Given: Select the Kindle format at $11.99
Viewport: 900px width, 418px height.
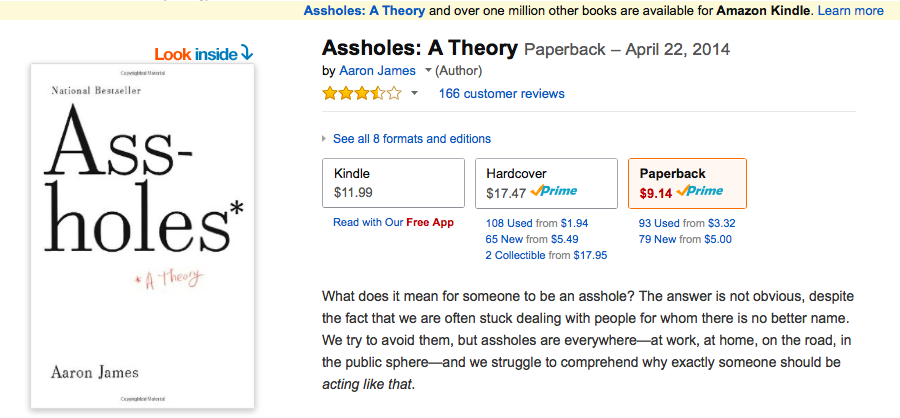Looking at the screenshot, I should (x=393, y=183).
